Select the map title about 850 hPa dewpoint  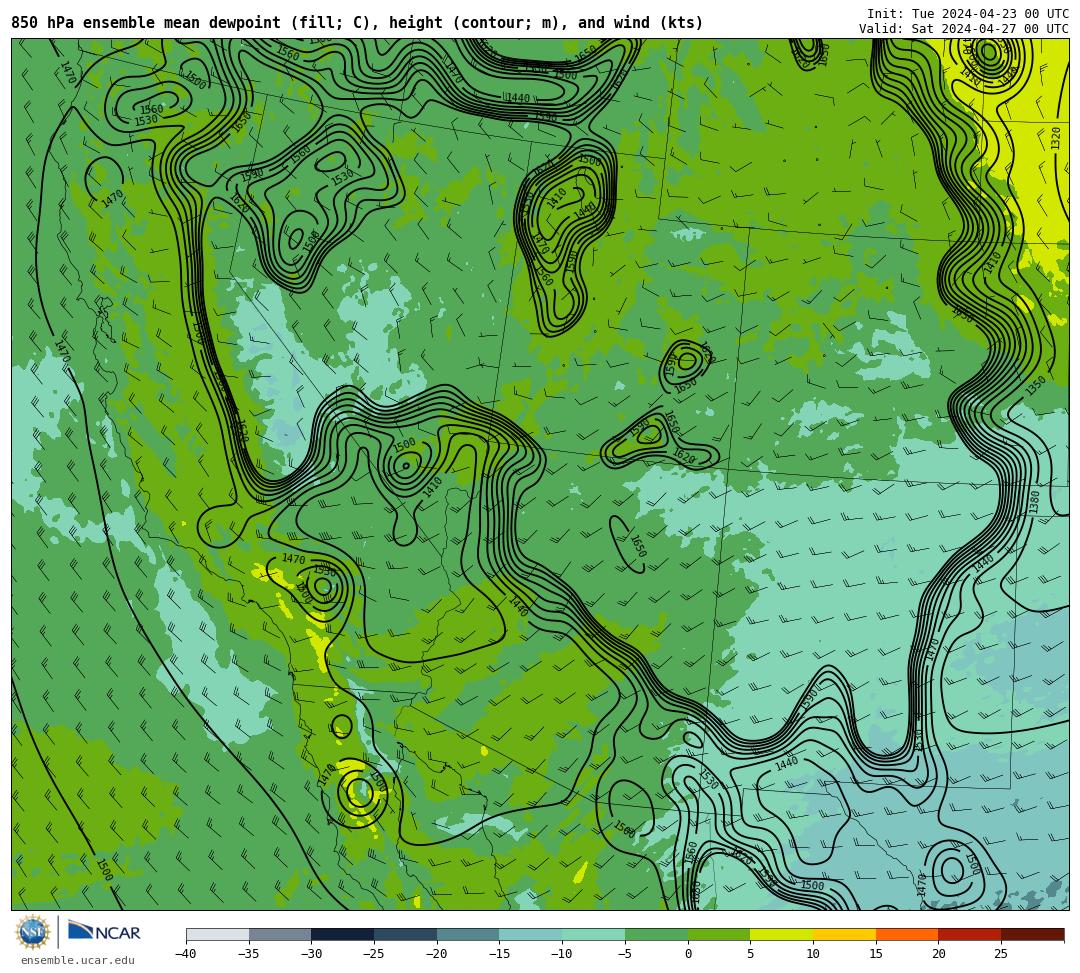tap(357, 23)
